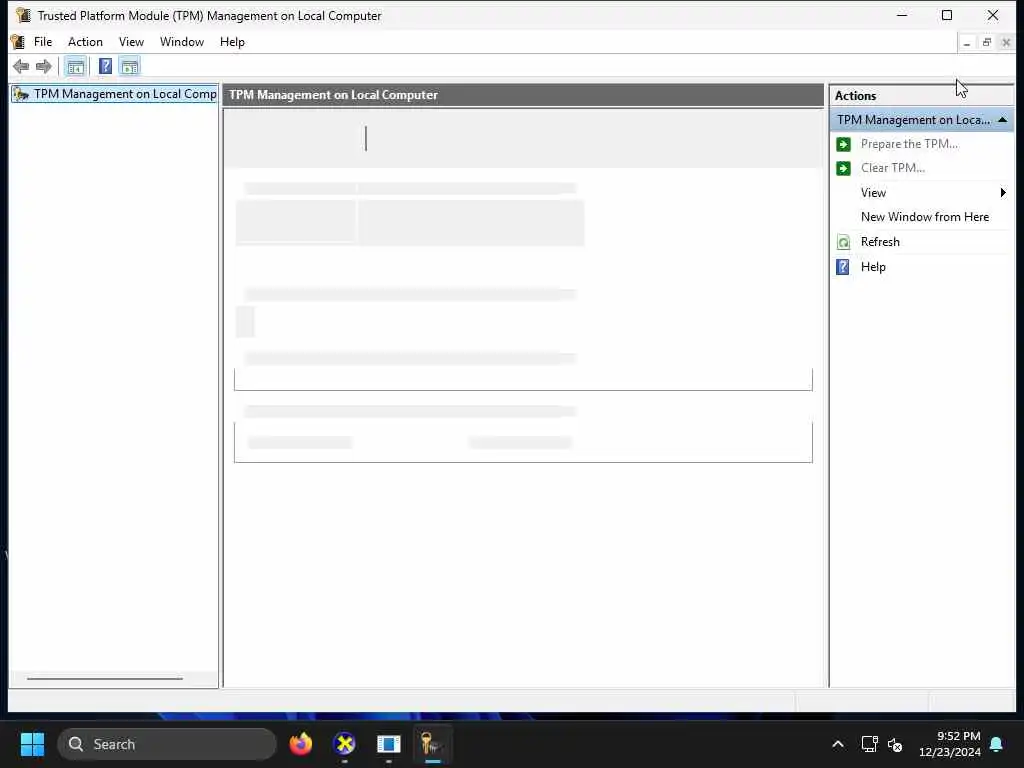Click the taskbar Search box

pyautogui.click(x=167, y=744)
